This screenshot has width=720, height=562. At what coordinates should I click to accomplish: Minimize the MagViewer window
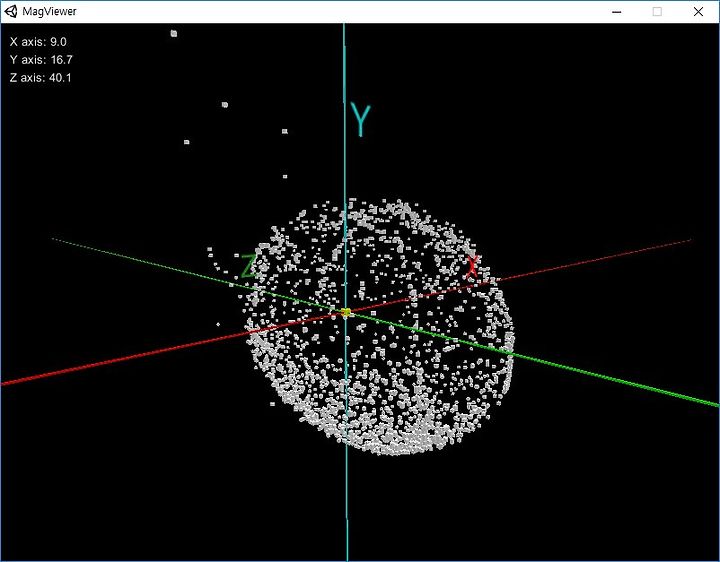click(617, 11)
